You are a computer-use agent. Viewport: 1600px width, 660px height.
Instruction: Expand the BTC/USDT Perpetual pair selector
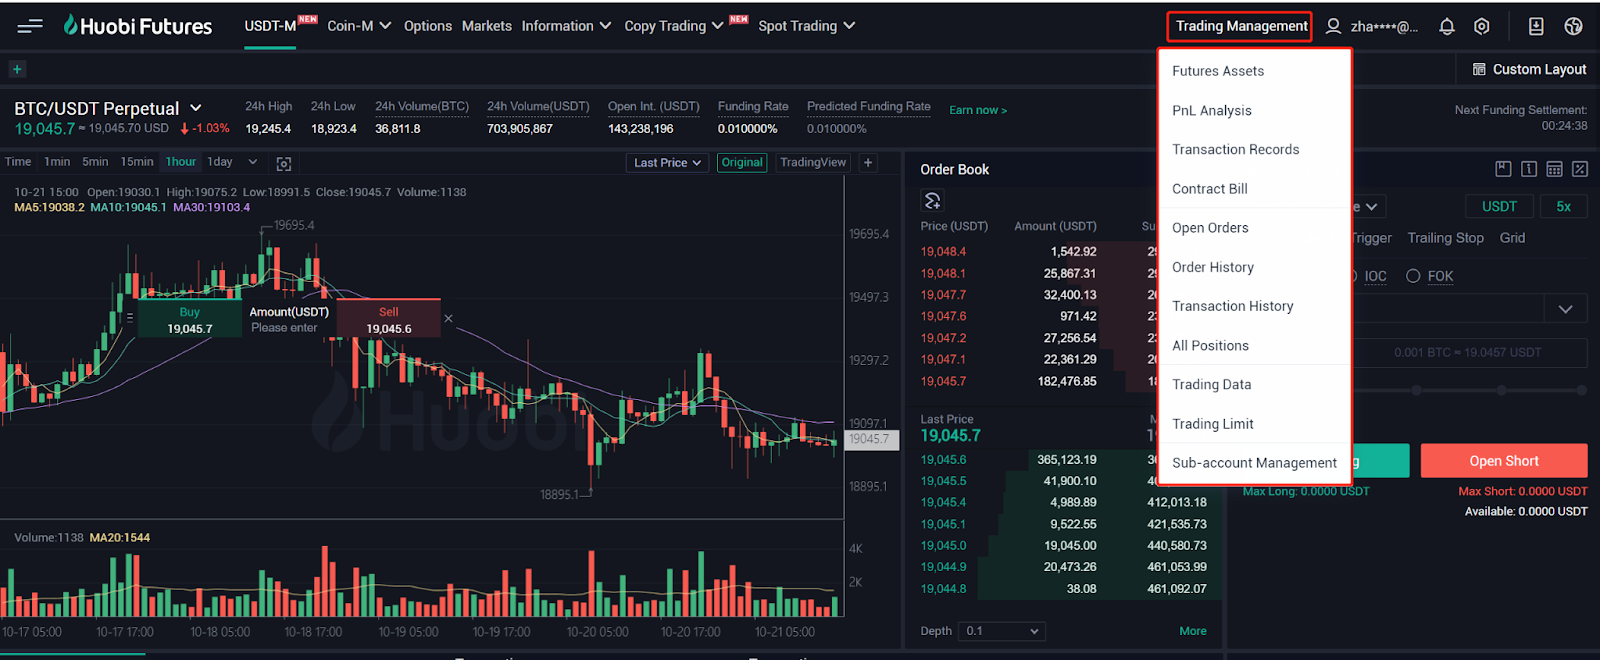click(196, 108)
